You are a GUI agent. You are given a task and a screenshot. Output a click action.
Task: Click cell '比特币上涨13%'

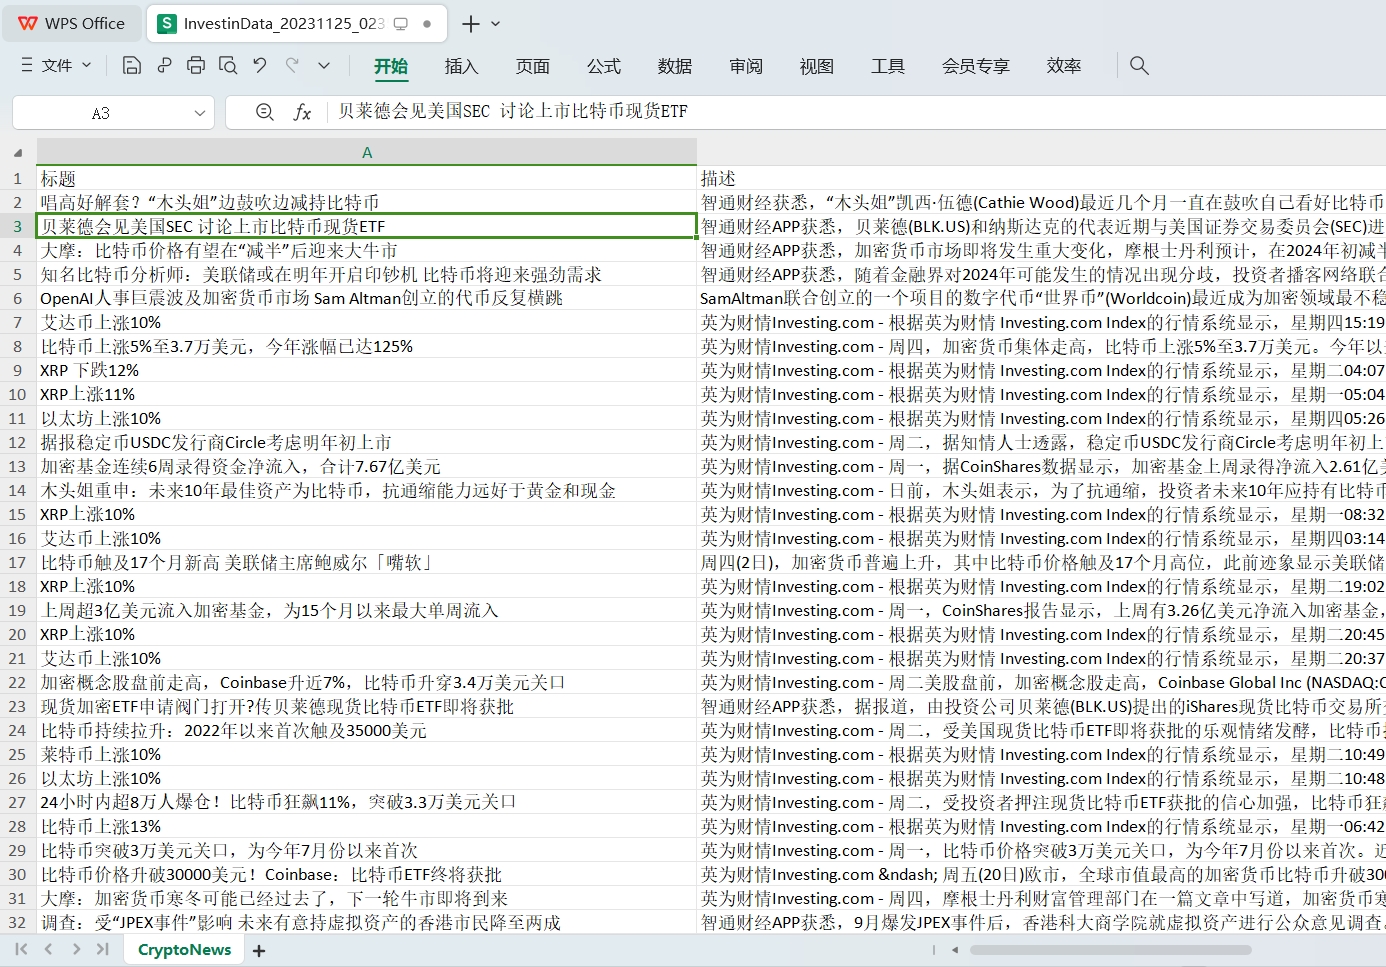point(366,826)
